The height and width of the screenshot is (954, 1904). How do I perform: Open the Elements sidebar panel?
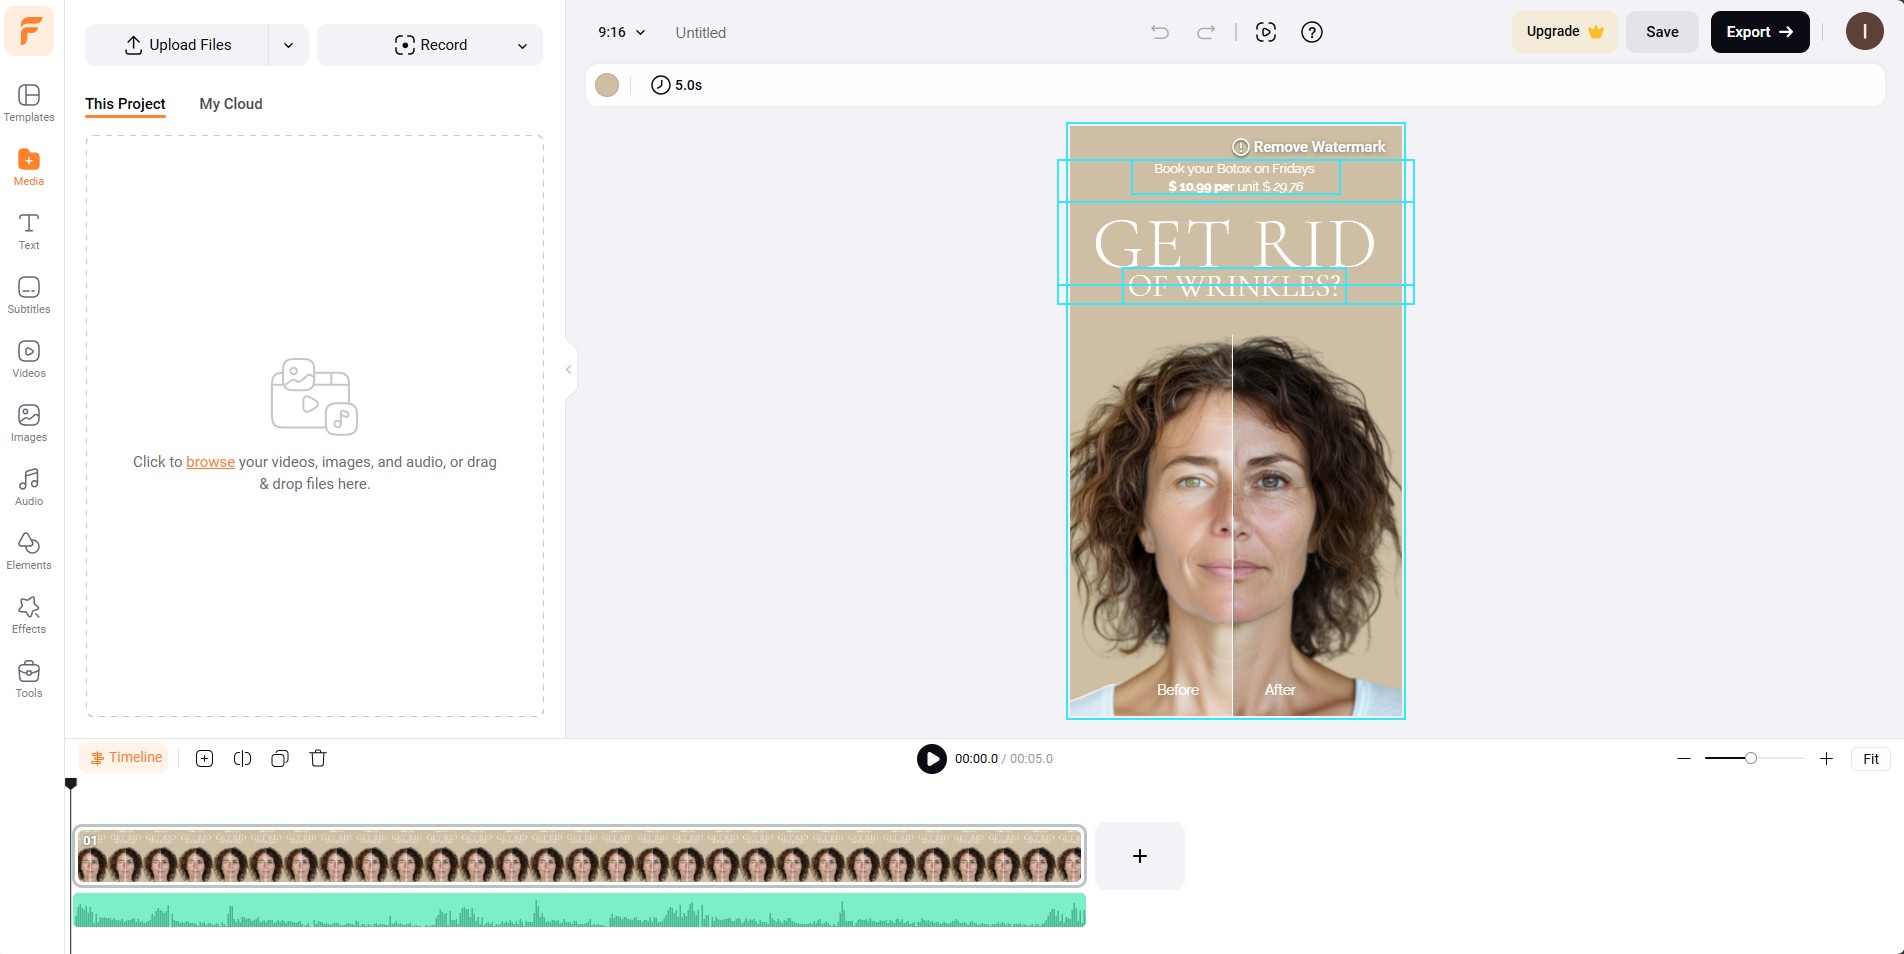29,551
